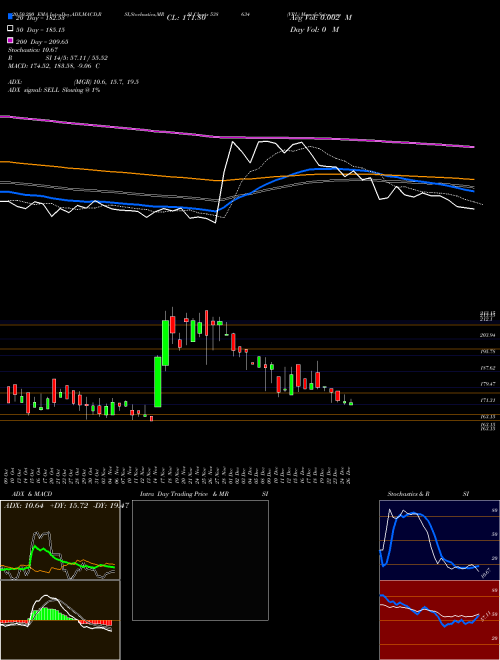This screenshot has width=500, height=660.
Task: Select the ADX (MGR) values line
Action: pos(74,82)
